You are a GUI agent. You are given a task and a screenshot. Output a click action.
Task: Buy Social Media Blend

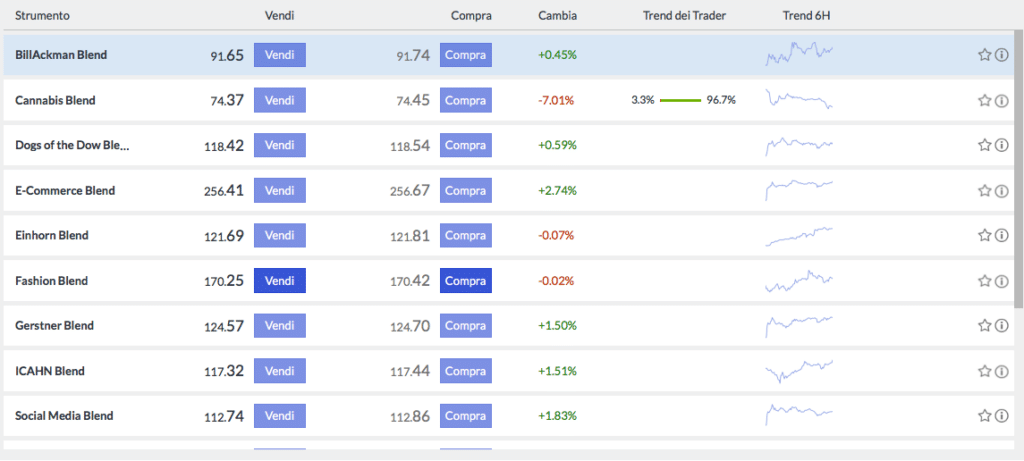pyautogui.click(x=466, y=415)
